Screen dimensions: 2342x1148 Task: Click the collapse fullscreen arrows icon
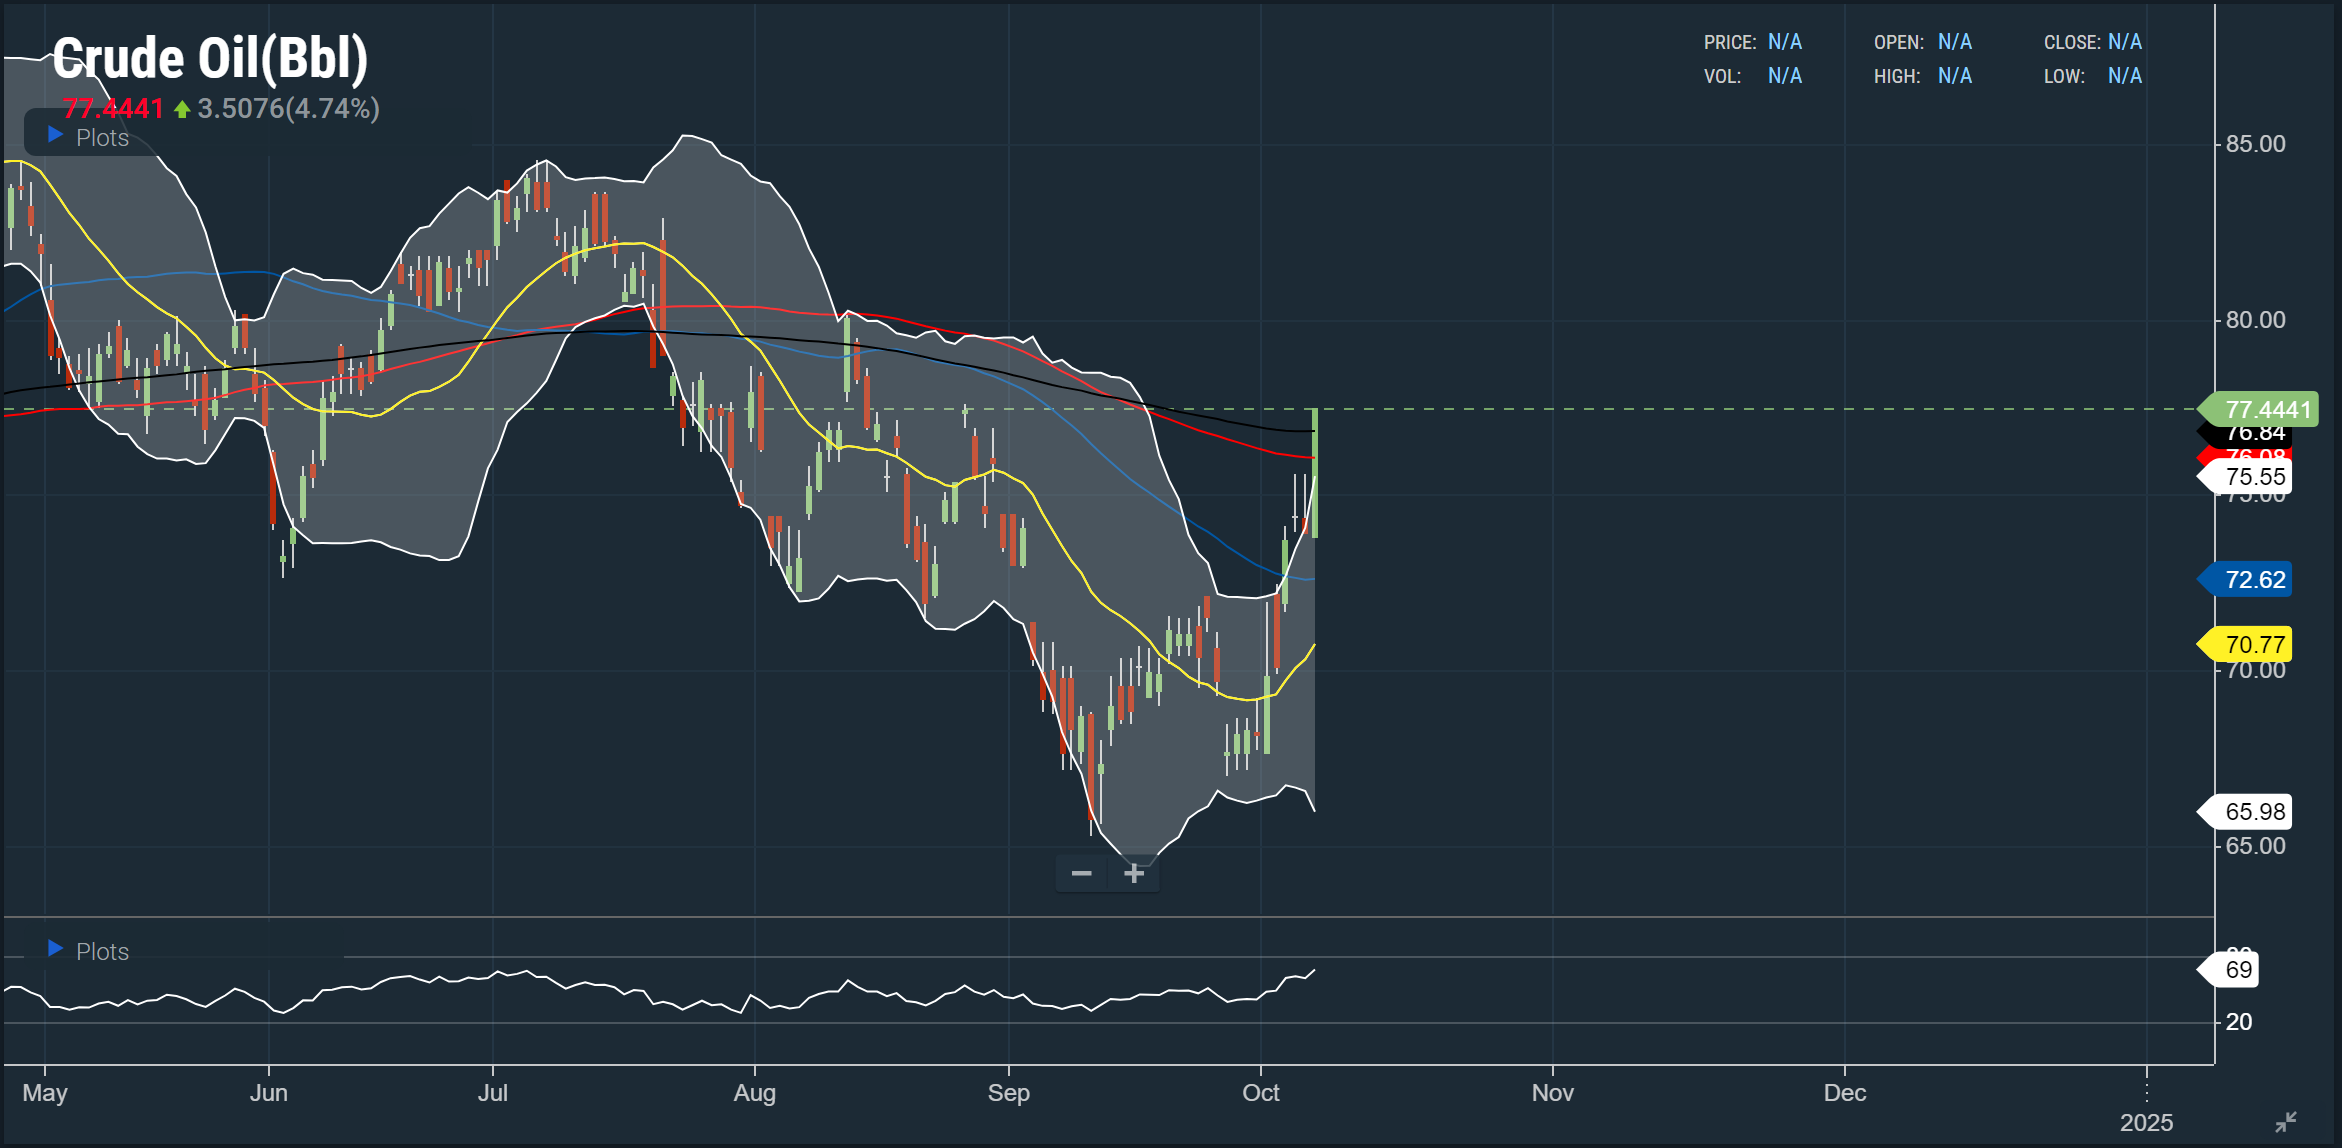coord(2285,1122)
